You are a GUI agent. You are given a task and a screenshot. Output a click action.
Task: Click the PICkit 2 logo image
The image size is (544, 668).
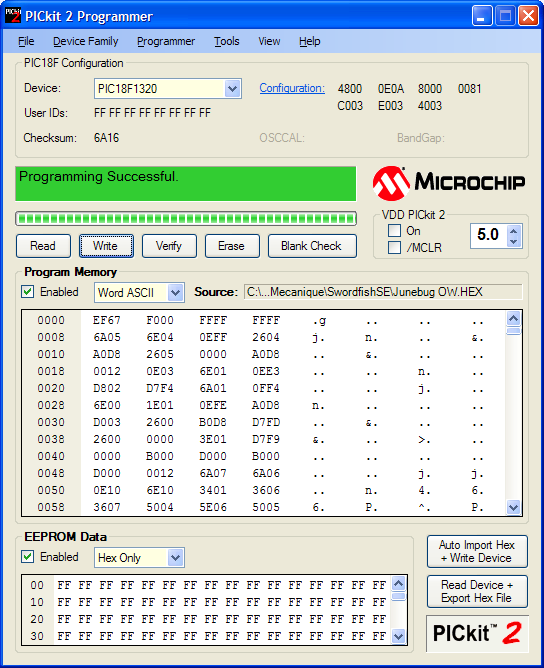click(x=477, y=633)
